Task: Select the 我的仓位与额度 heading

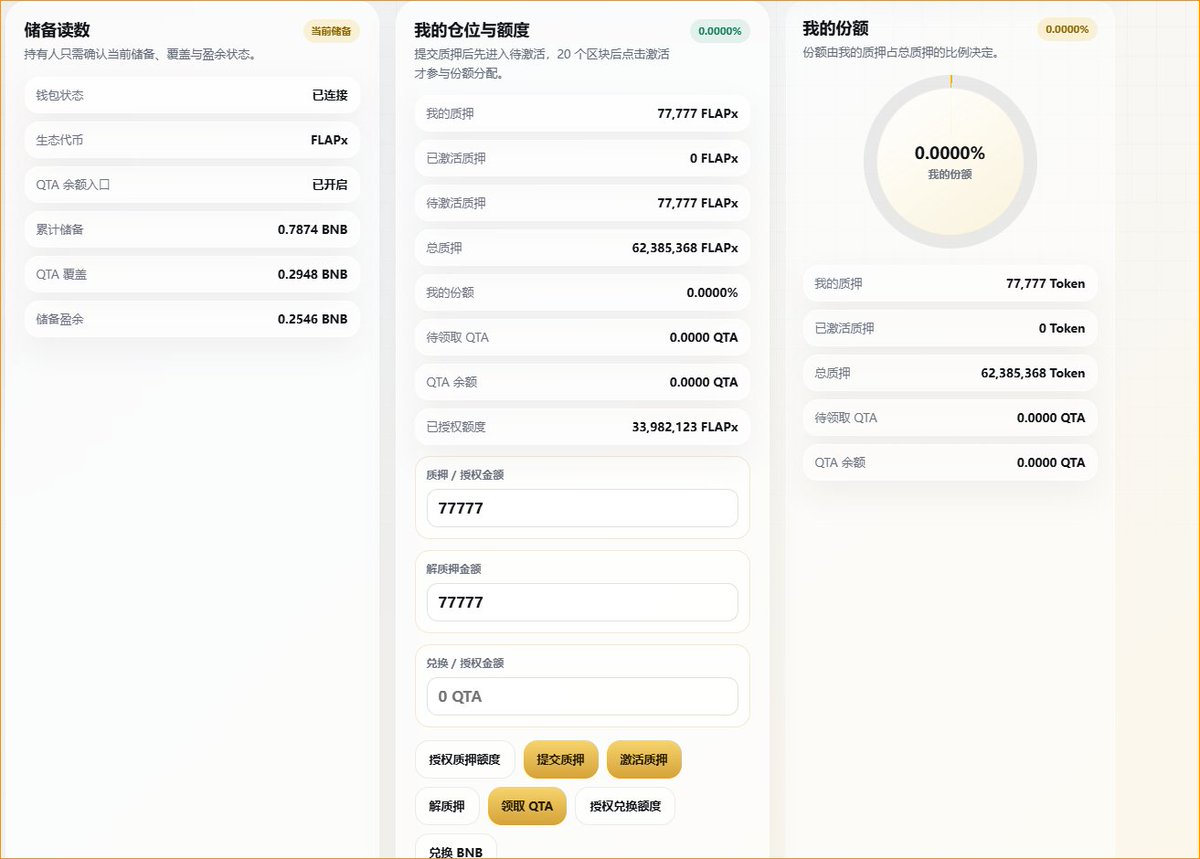Action: (472, 30)
